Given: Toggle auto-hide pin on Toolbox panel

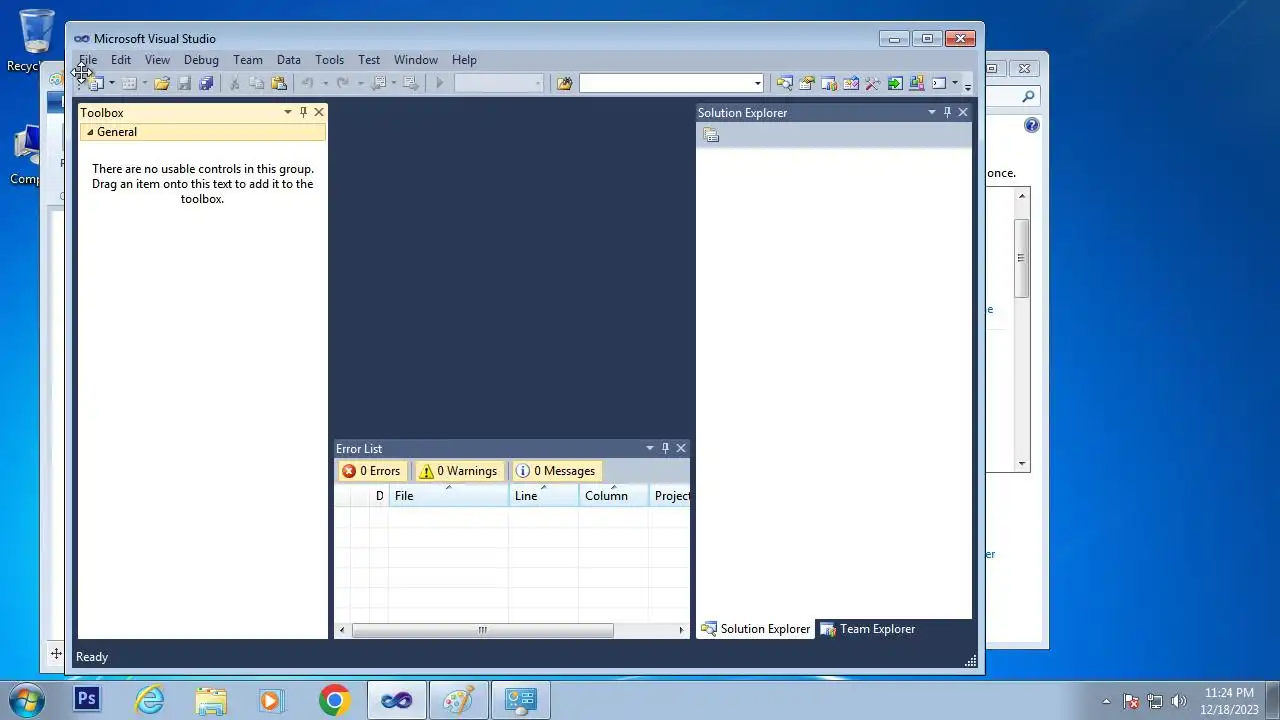Looking at the screenshot, I should (303, 113).
